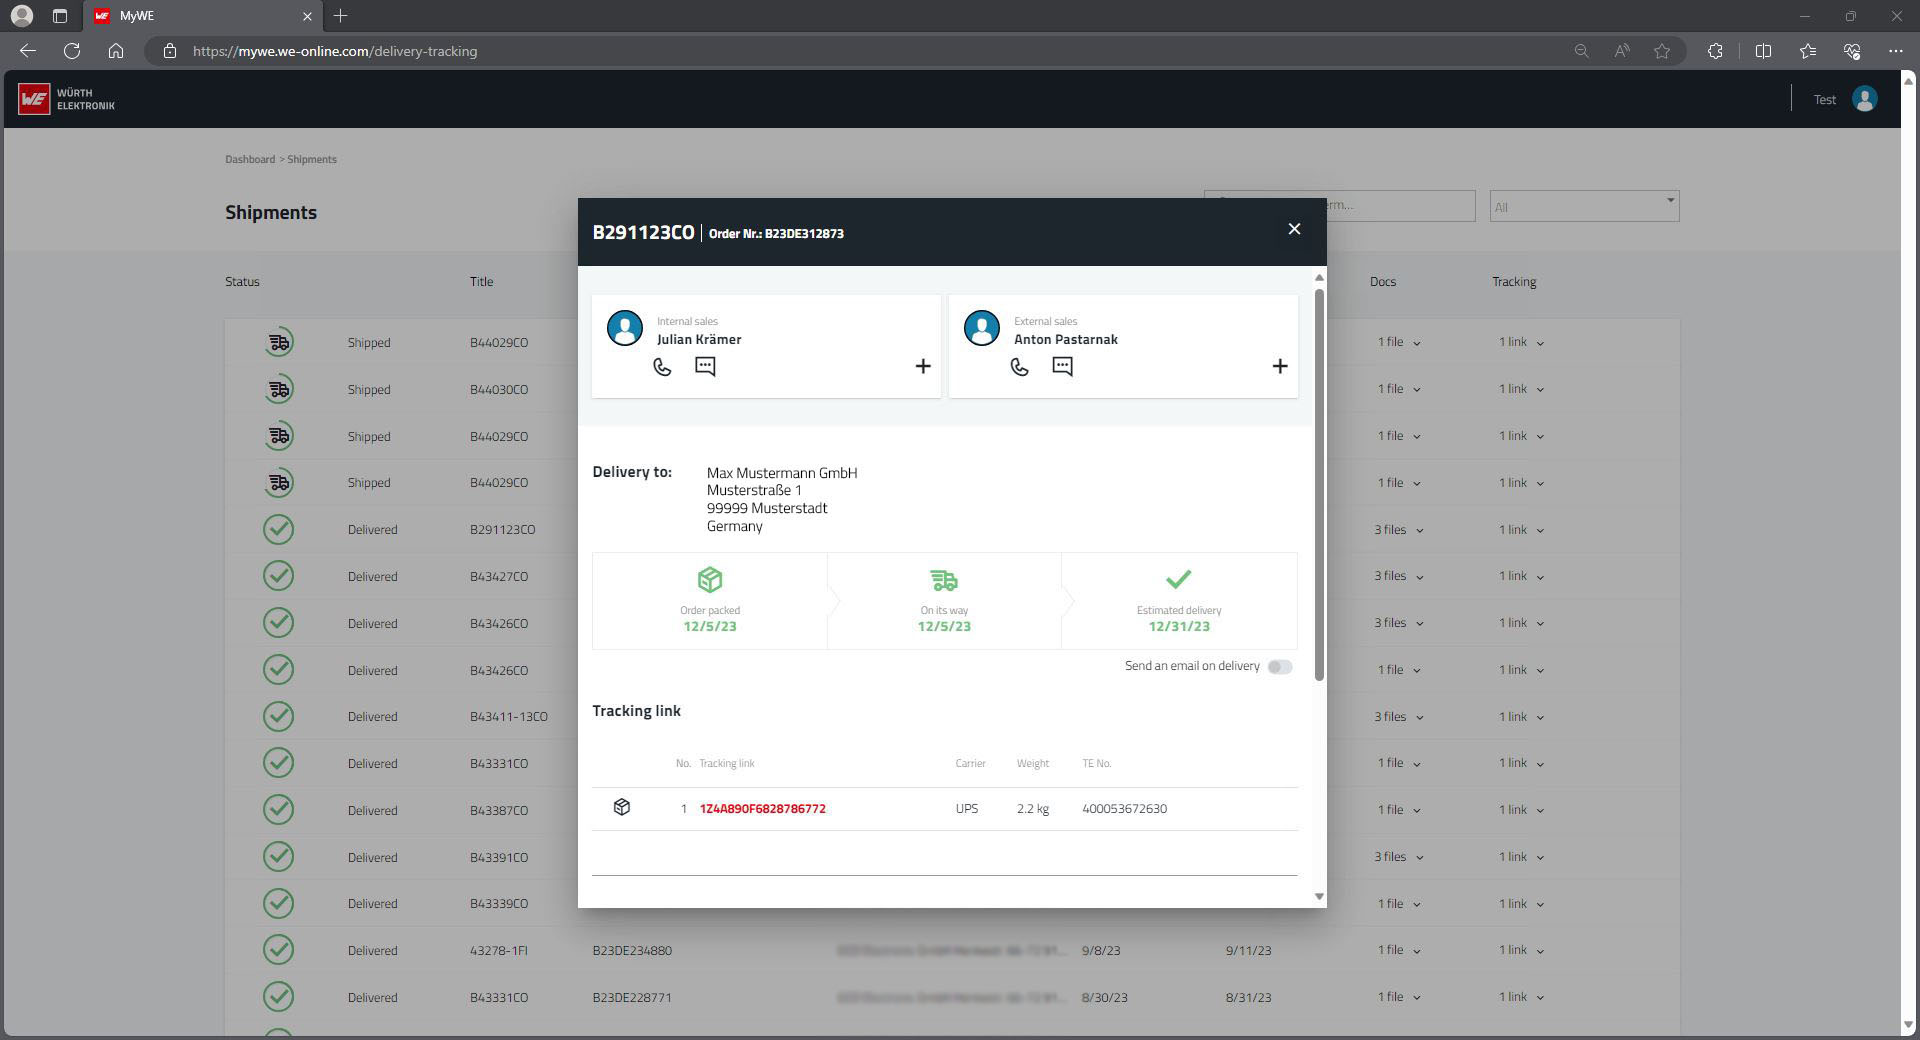
Task: Click phone icon under Julian Krämer
Action: (662, 367)
